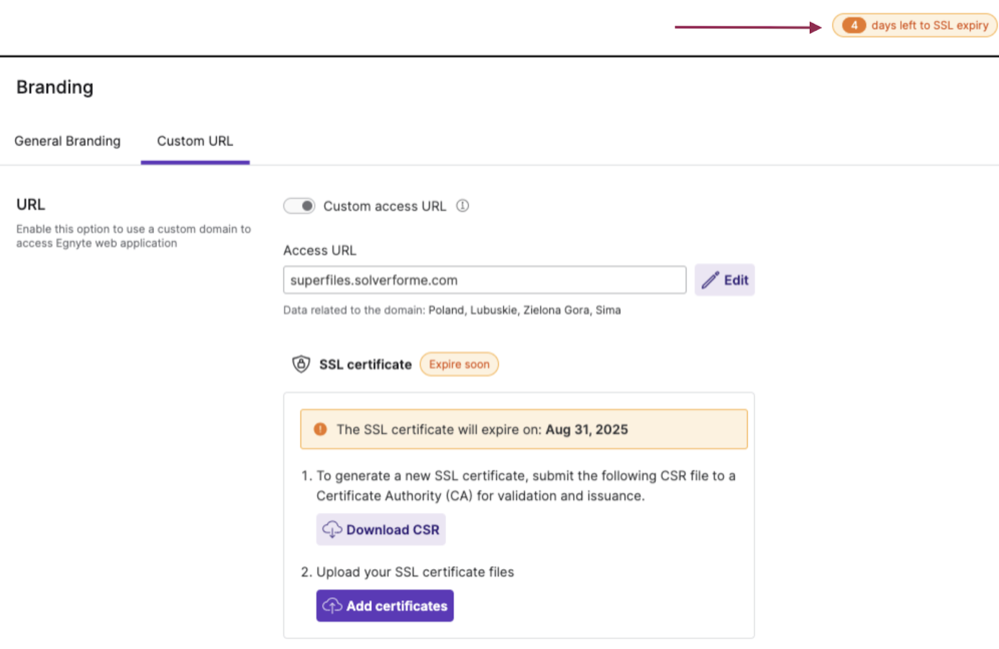Click the warning icon in the expiry alert

click(318, 428)
